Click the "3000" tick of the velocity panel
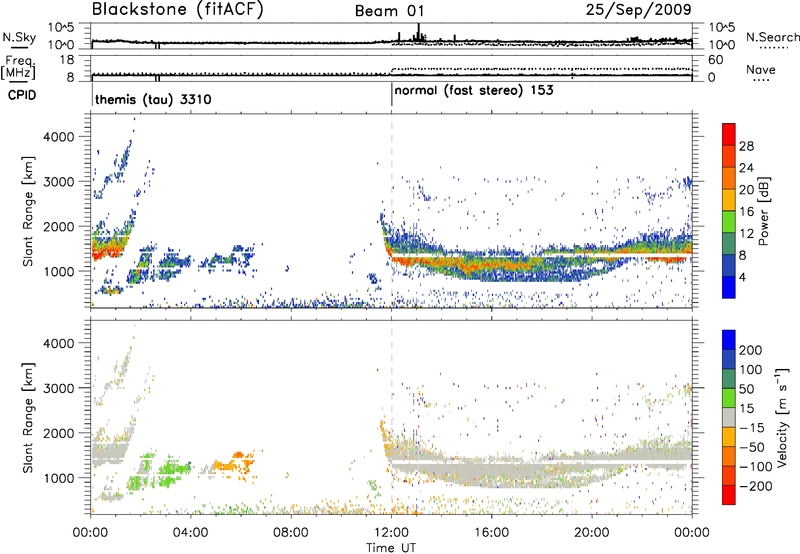The width and height of the screenshot is (800, 554). (x=59, y=388)
